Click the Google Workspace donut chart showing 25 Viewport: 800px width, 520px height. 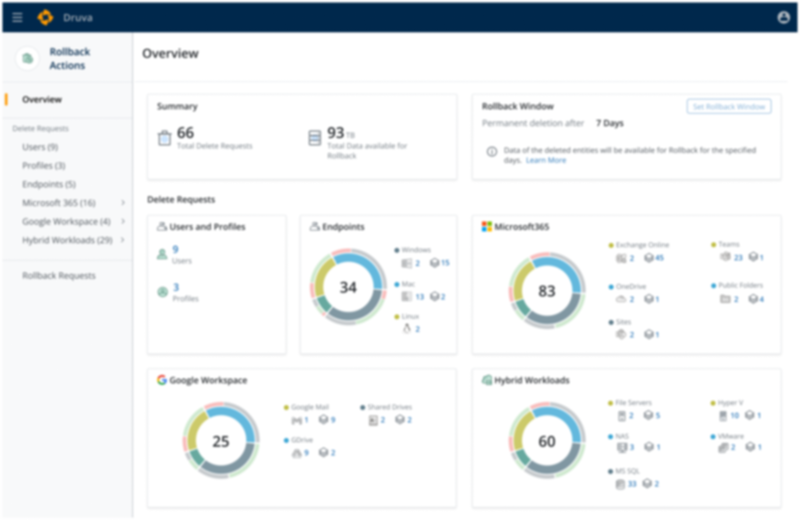click(221, 441)
